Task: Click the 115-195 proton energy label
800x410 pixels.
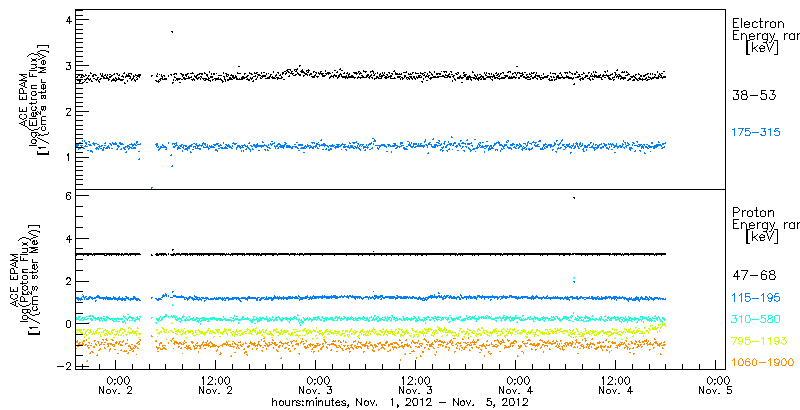Action: coord(756,298)
